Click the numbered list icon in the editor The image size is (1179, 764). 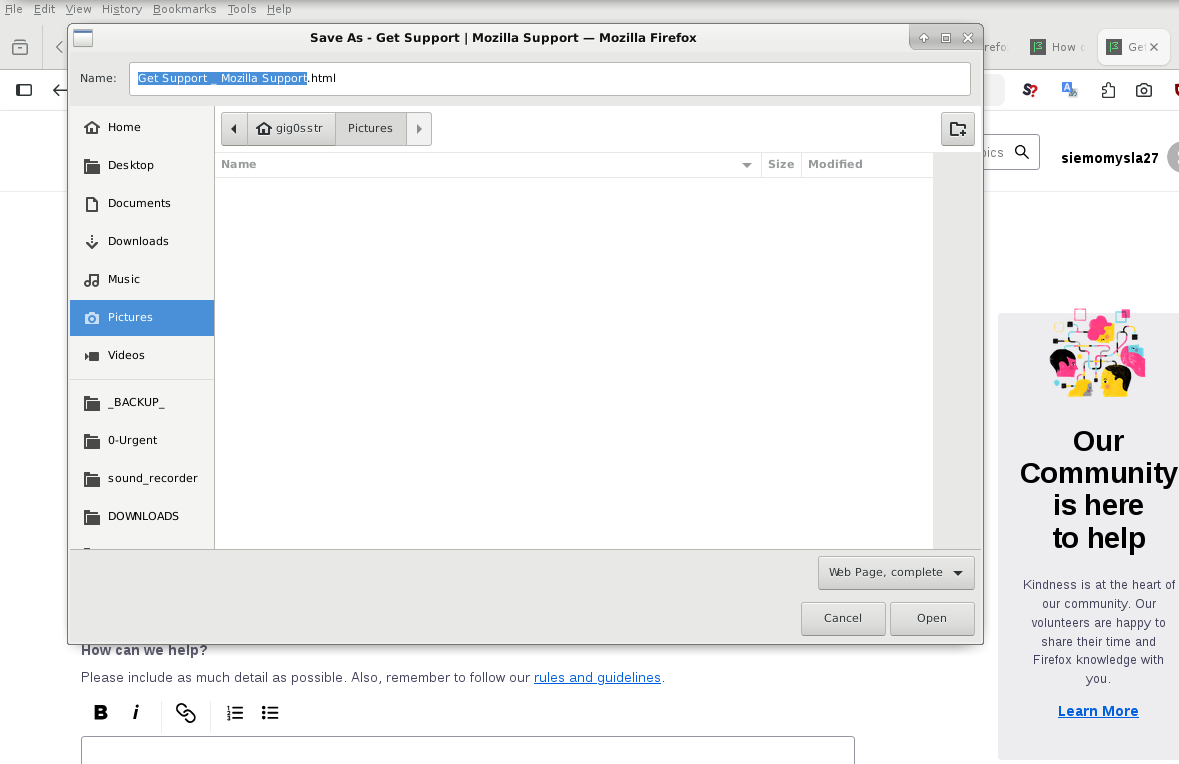(235, 713)
